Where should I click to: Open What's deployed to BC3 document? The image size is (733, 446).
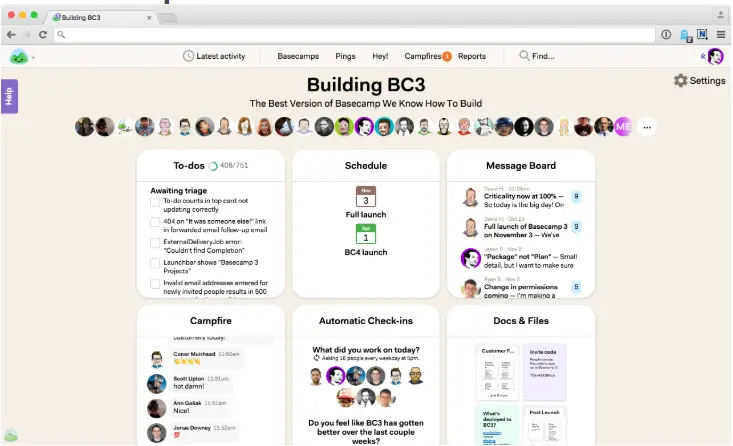(497, 425)
